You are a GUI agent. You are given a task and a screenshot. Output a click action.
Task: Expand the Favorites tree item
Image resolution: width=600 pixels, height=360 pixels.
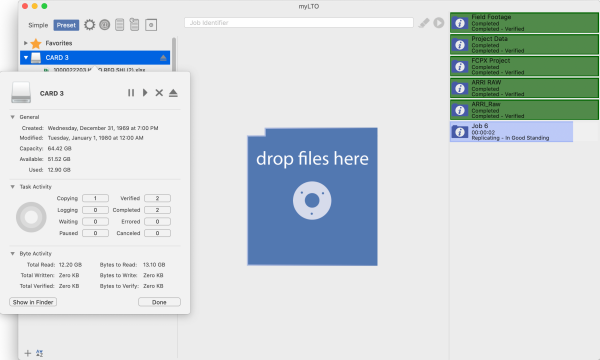[25, 43]
